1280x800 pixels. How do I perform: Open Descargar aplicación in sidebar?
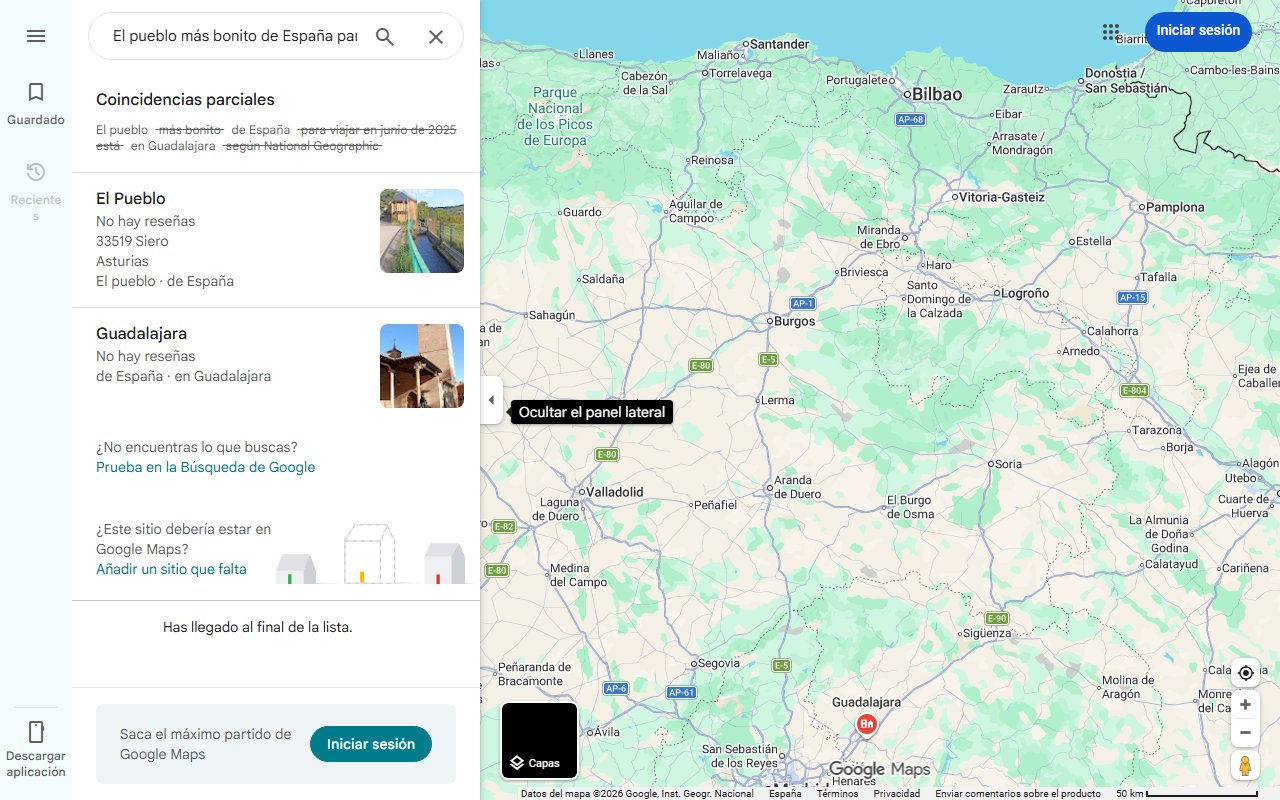[x=36, y=748]
